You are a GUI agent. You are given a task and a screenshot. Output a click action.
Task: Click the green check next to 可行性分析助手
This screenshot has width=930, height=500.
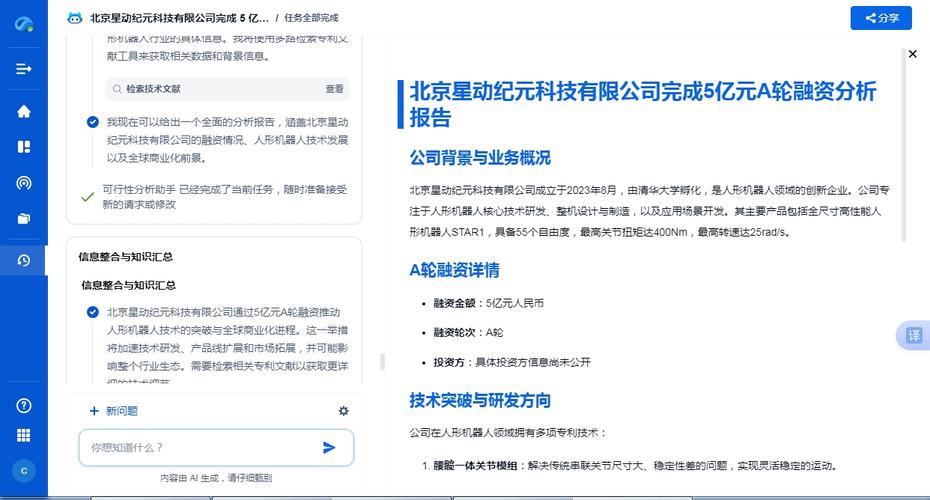click(87, 197)
